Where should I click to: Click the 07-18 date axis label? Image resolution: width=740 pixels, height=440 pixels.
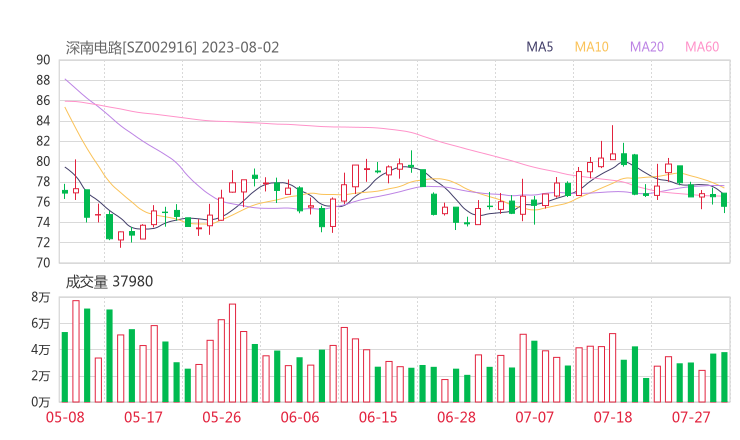tap(613, 417)
